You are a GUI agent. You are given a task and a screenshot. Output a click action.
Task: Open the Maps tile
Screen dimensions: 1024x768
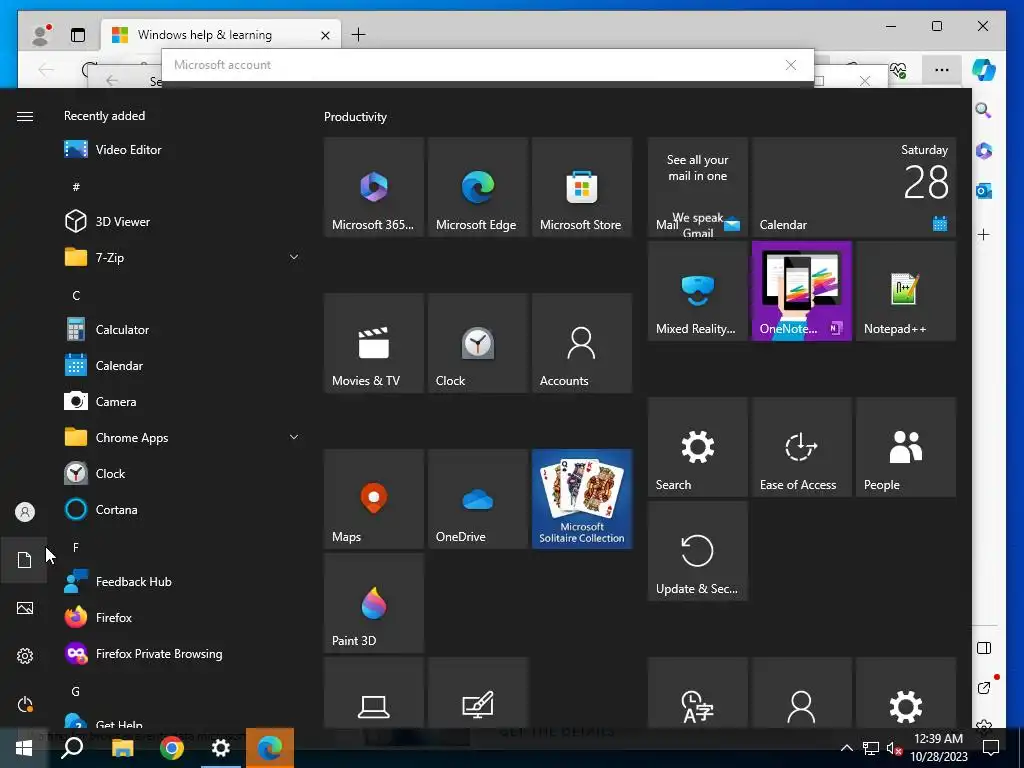(374, 499)
